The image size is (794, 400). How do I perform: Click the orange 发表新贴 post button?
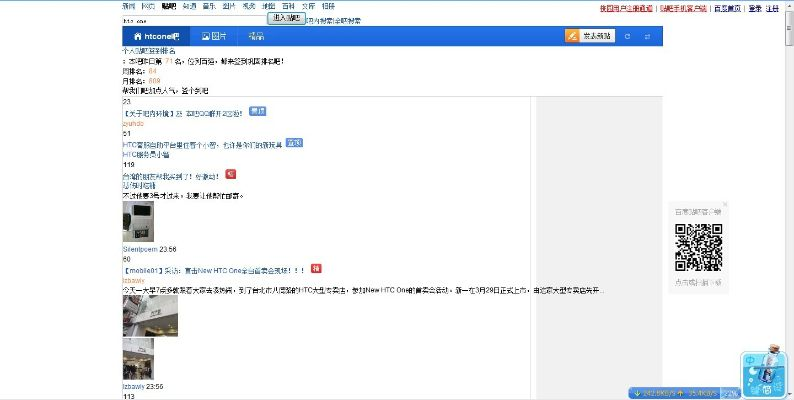click(589, 36)
